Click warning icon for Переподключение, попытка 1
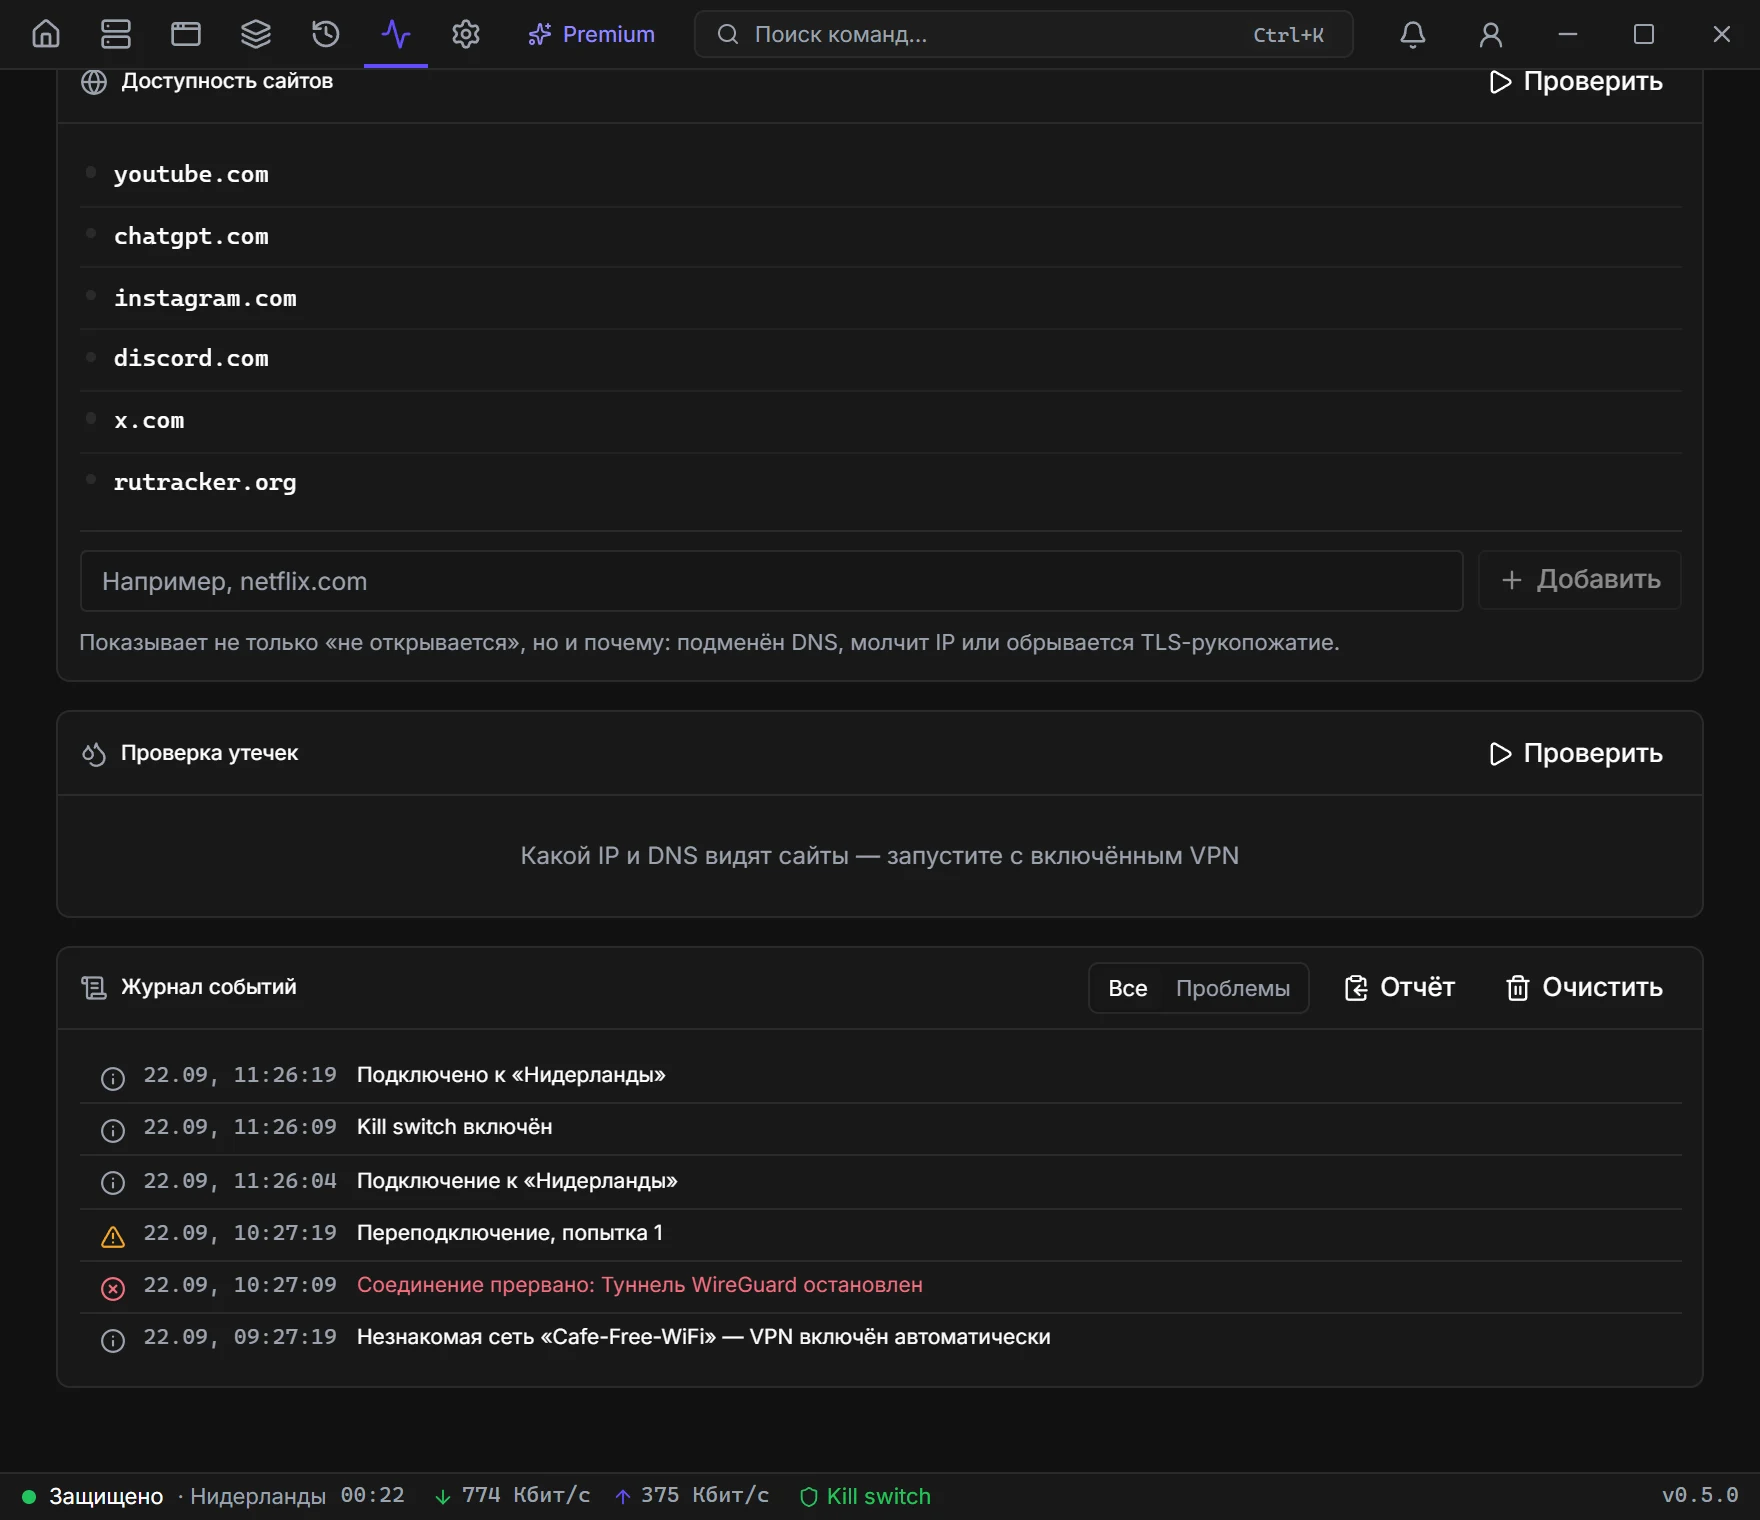 click(113, 1237)
